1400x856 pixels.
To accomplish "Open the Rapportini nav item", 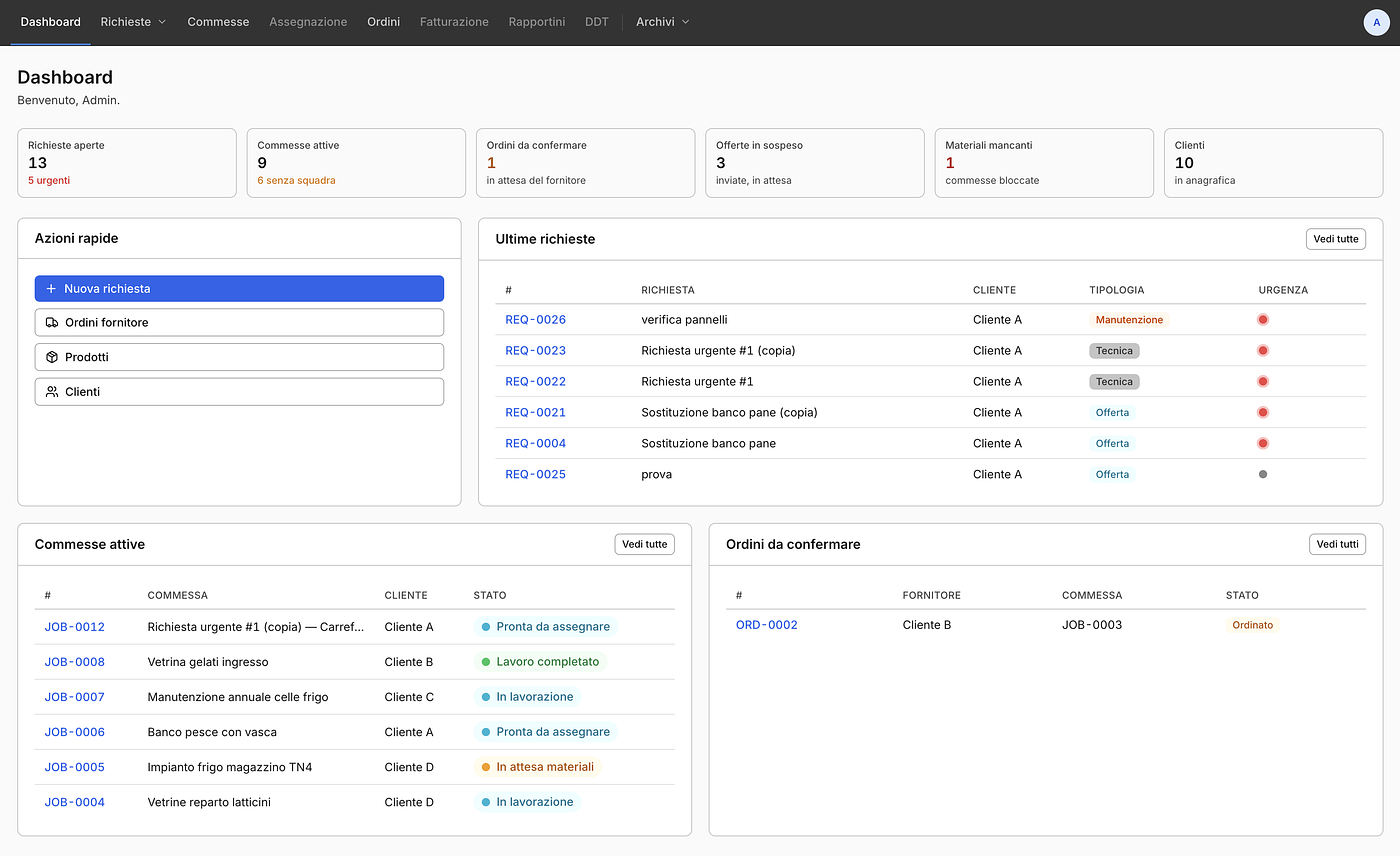I will (537, 22).
